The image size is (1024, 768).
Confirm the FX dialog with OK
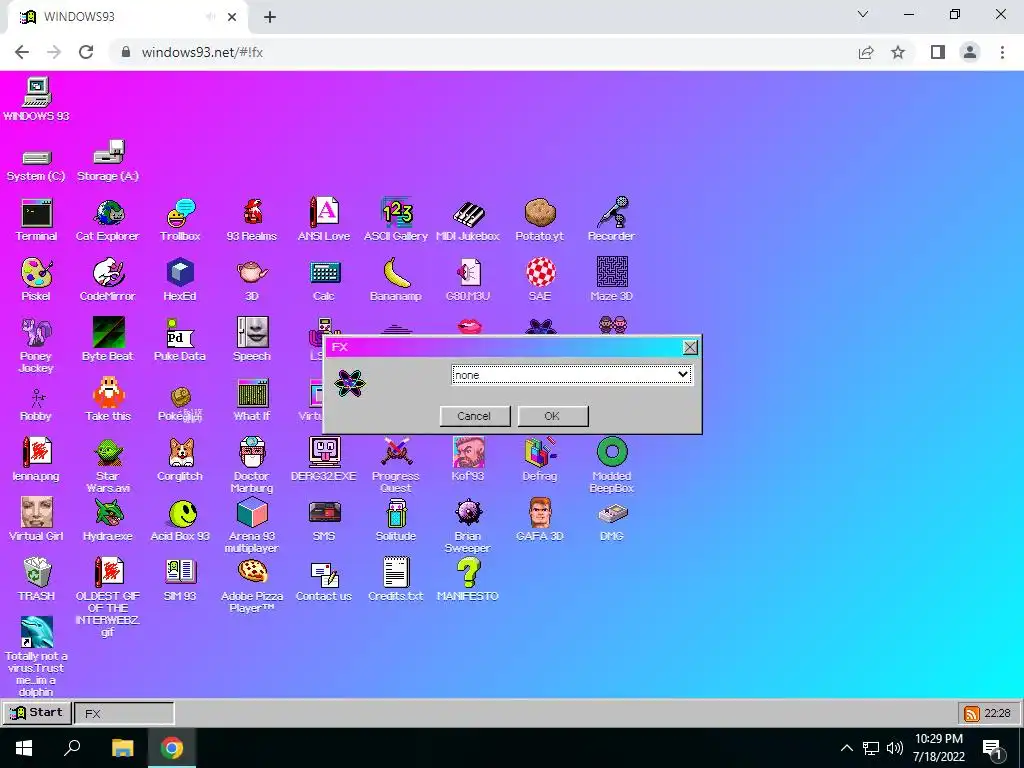coord(552,416)
